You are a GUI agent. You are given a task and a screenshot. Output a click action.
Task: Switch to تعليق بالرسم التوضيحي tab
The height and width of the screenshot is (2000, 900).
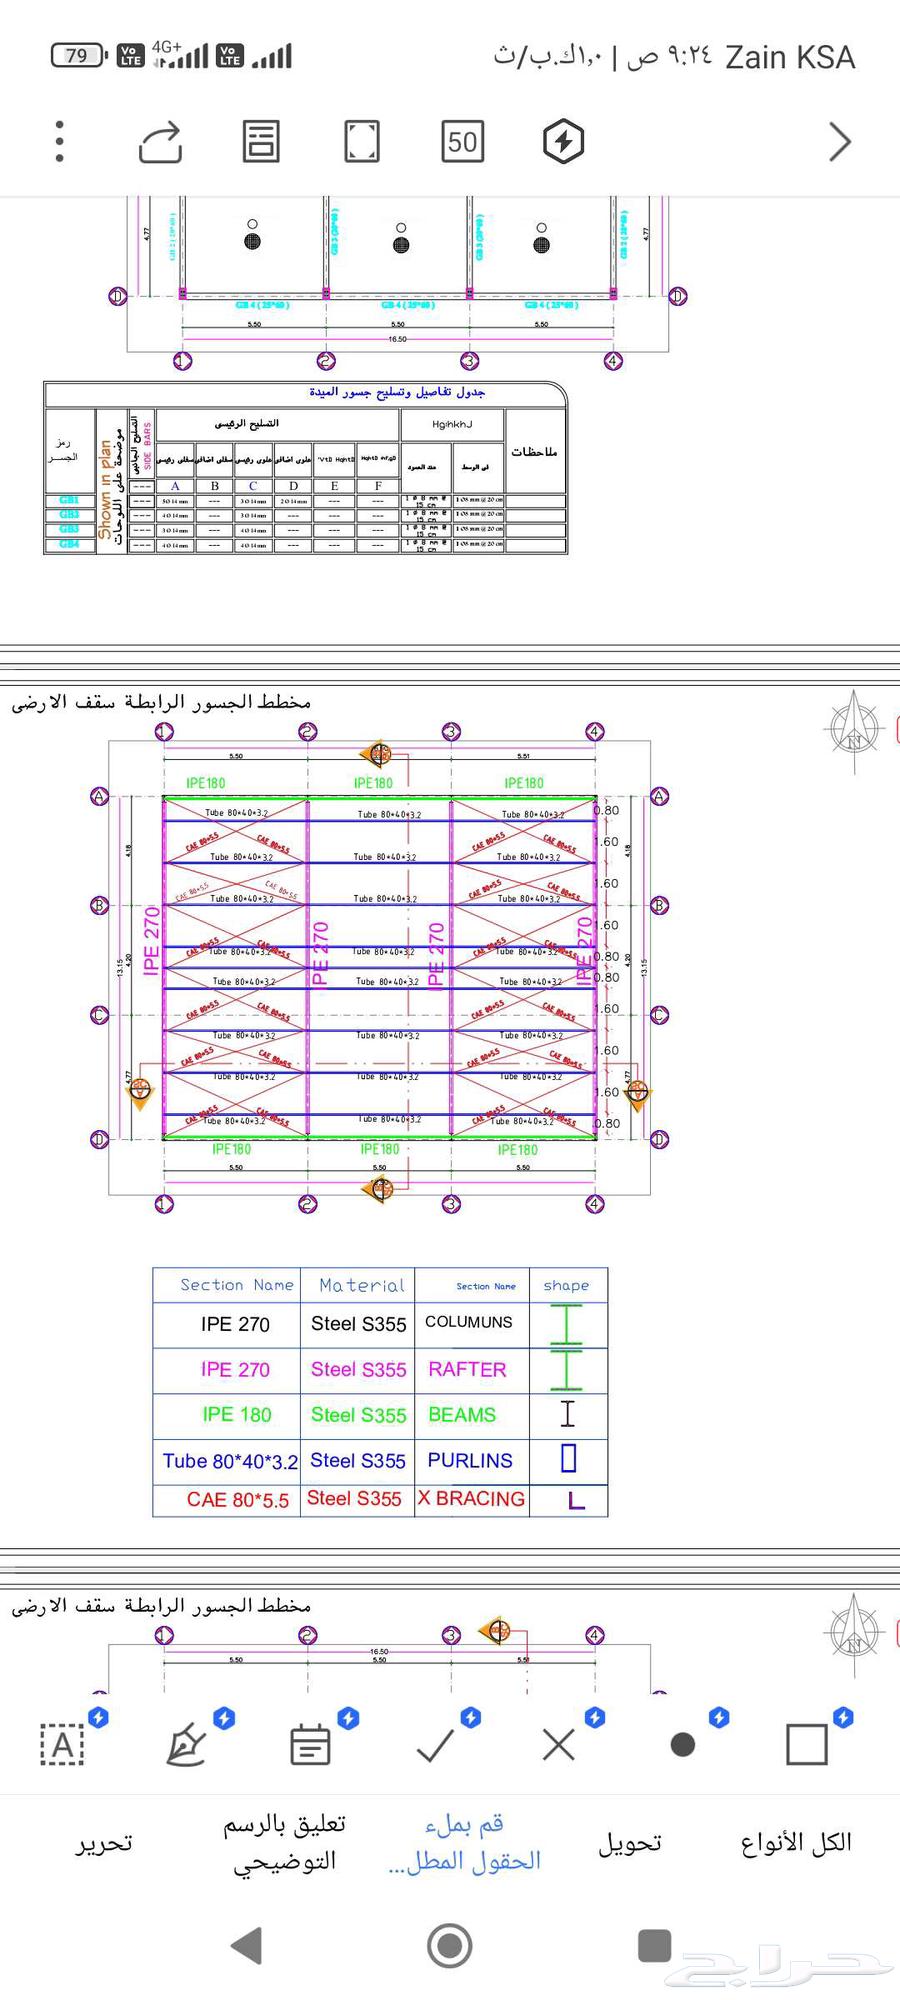click(284, 1843)
